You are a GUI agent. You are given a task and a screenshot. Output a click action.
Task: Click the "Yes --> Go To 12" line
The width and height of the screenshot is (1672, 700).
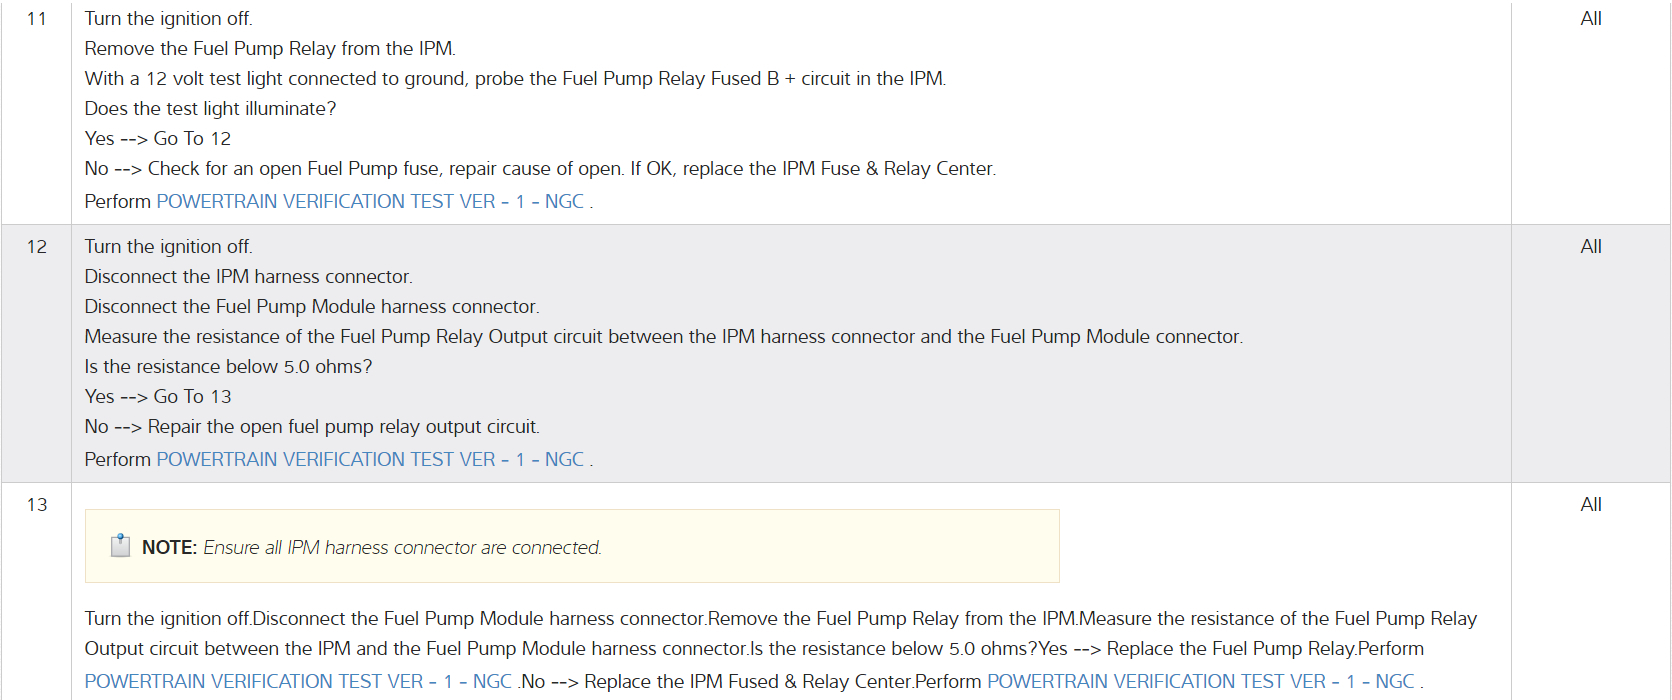[158, 139]
